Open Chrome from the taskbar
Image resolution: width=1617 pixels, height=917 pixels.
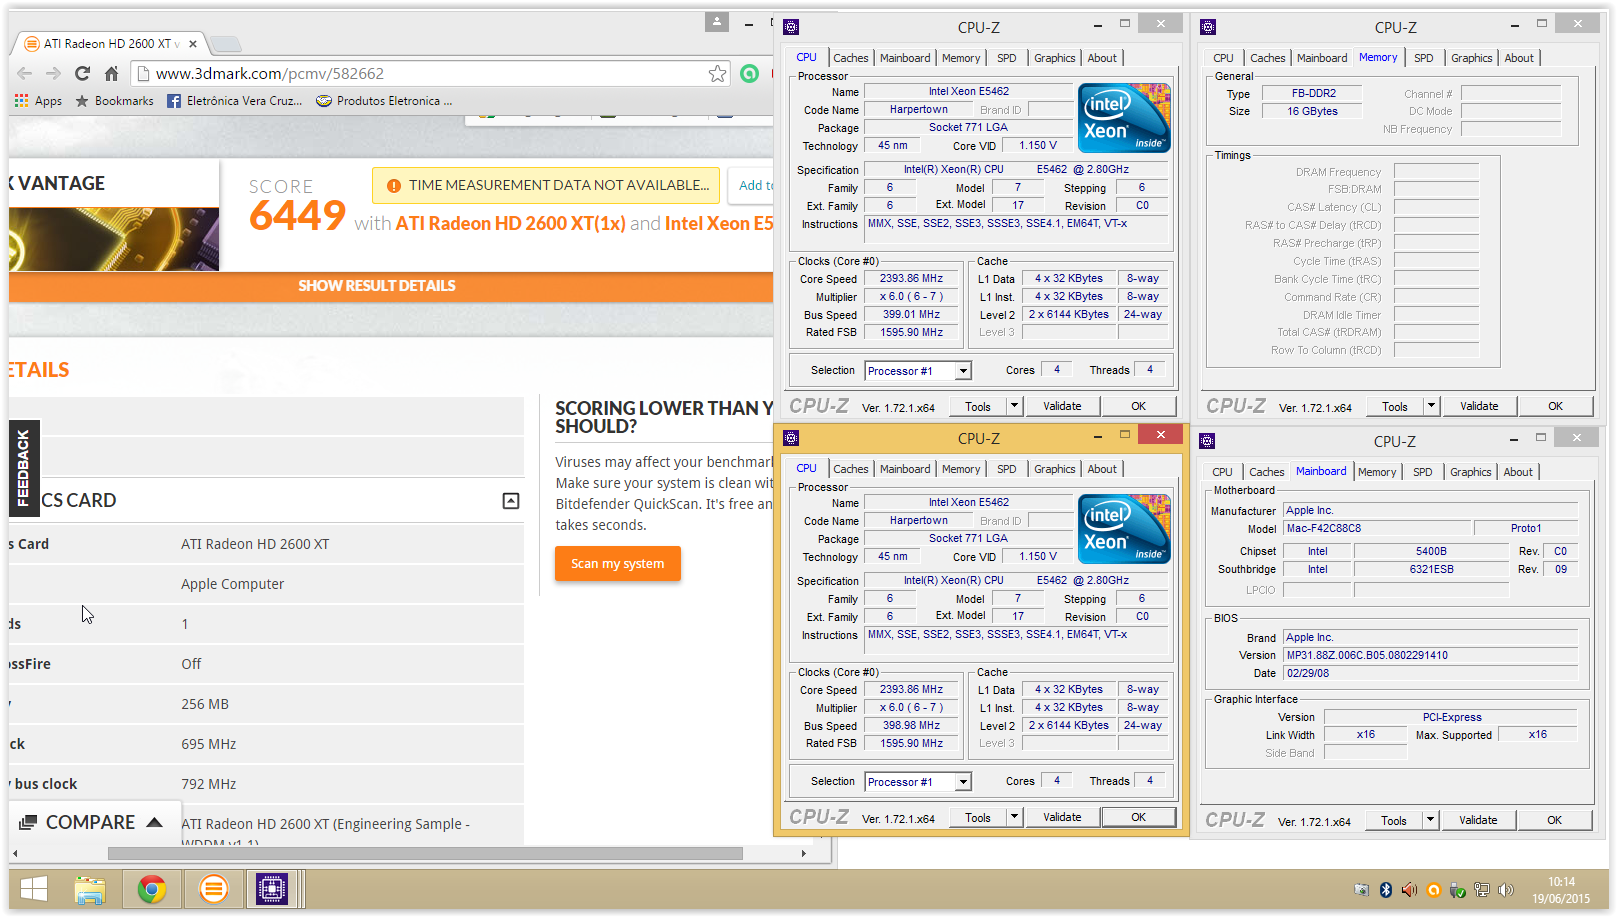152,889
